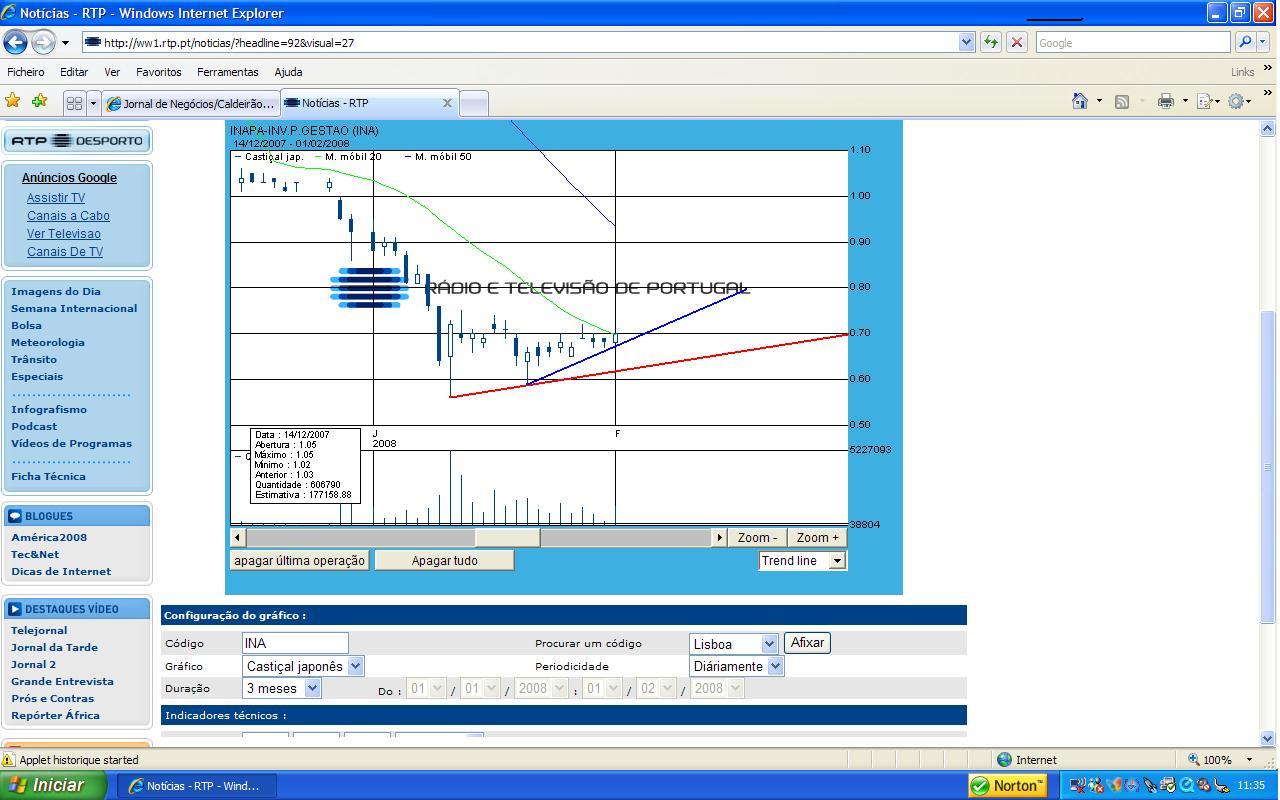Open the zoom level 100% dropdown
Image resolution: width=1280 pixels, height=800 pixels.
tap(1248, 760)
